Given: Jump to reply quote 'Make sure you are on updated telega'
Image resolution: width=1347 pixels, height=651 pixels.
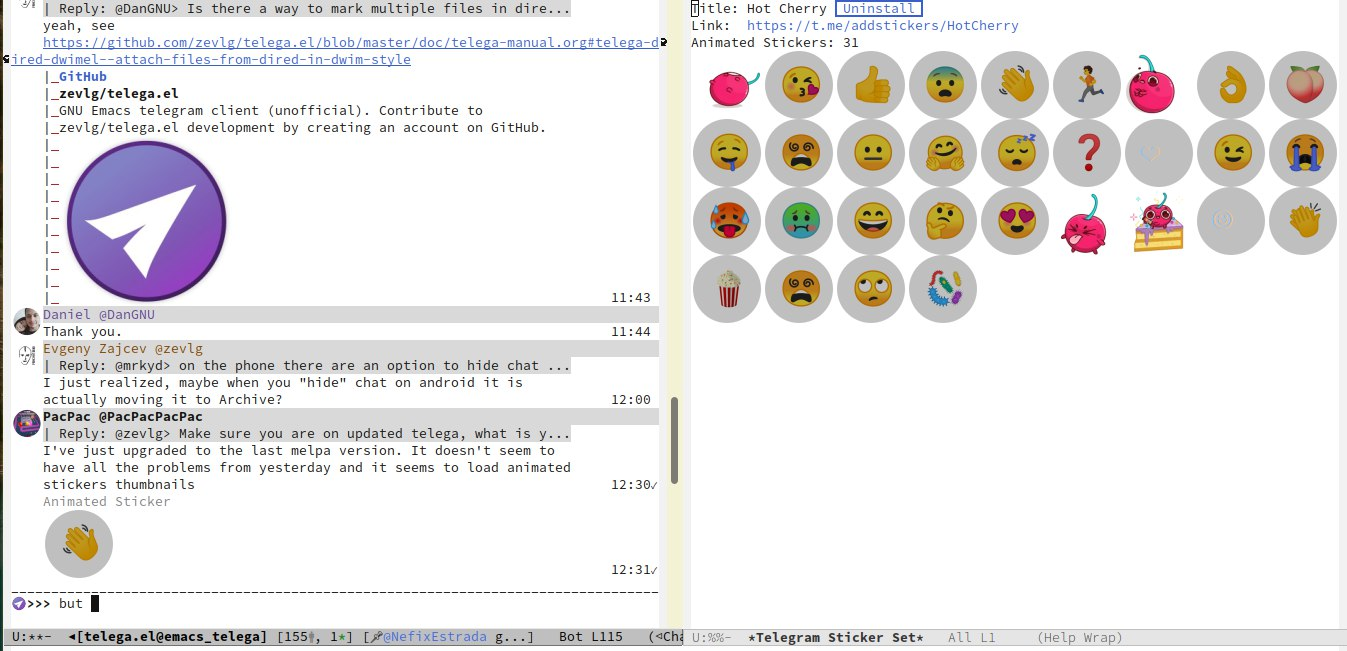Looking at the screenshot, I should coord(307,434).
